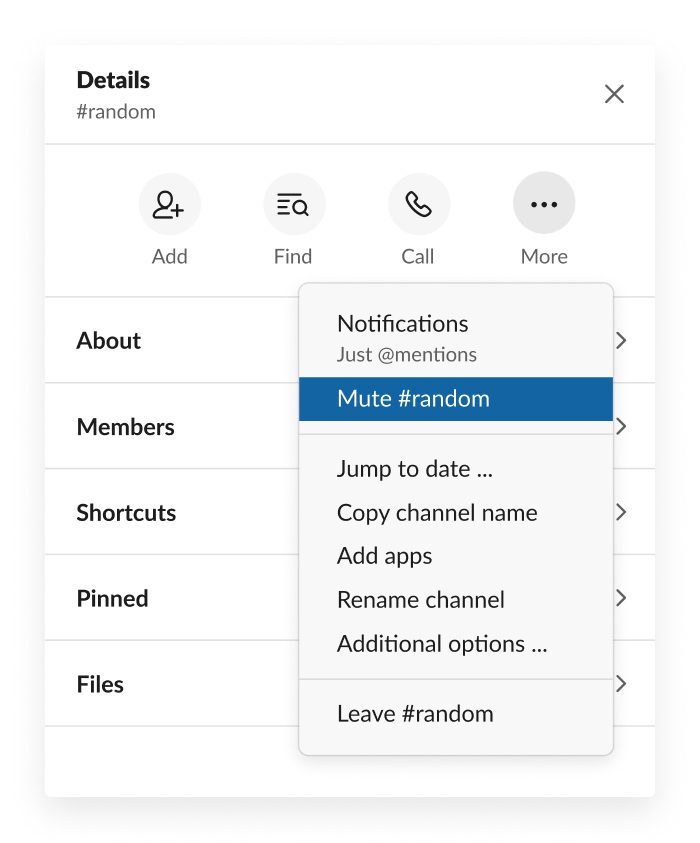This screenshot has height=843, width=700.
Task: Click the Add people icon
Action: pos(169,204)
